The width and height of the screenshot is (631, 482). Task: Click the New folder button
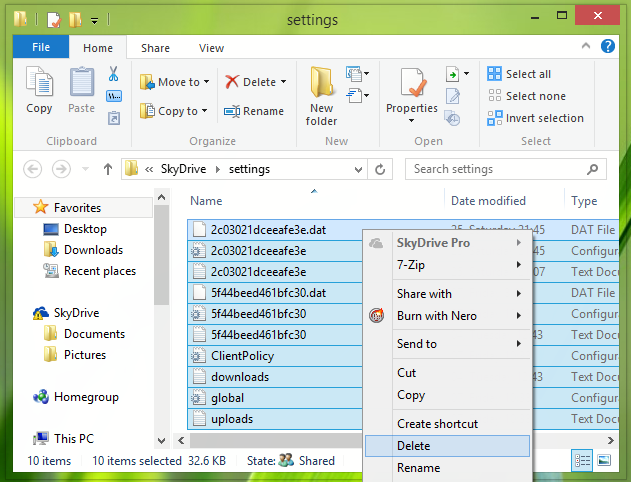tap(321, 97)
